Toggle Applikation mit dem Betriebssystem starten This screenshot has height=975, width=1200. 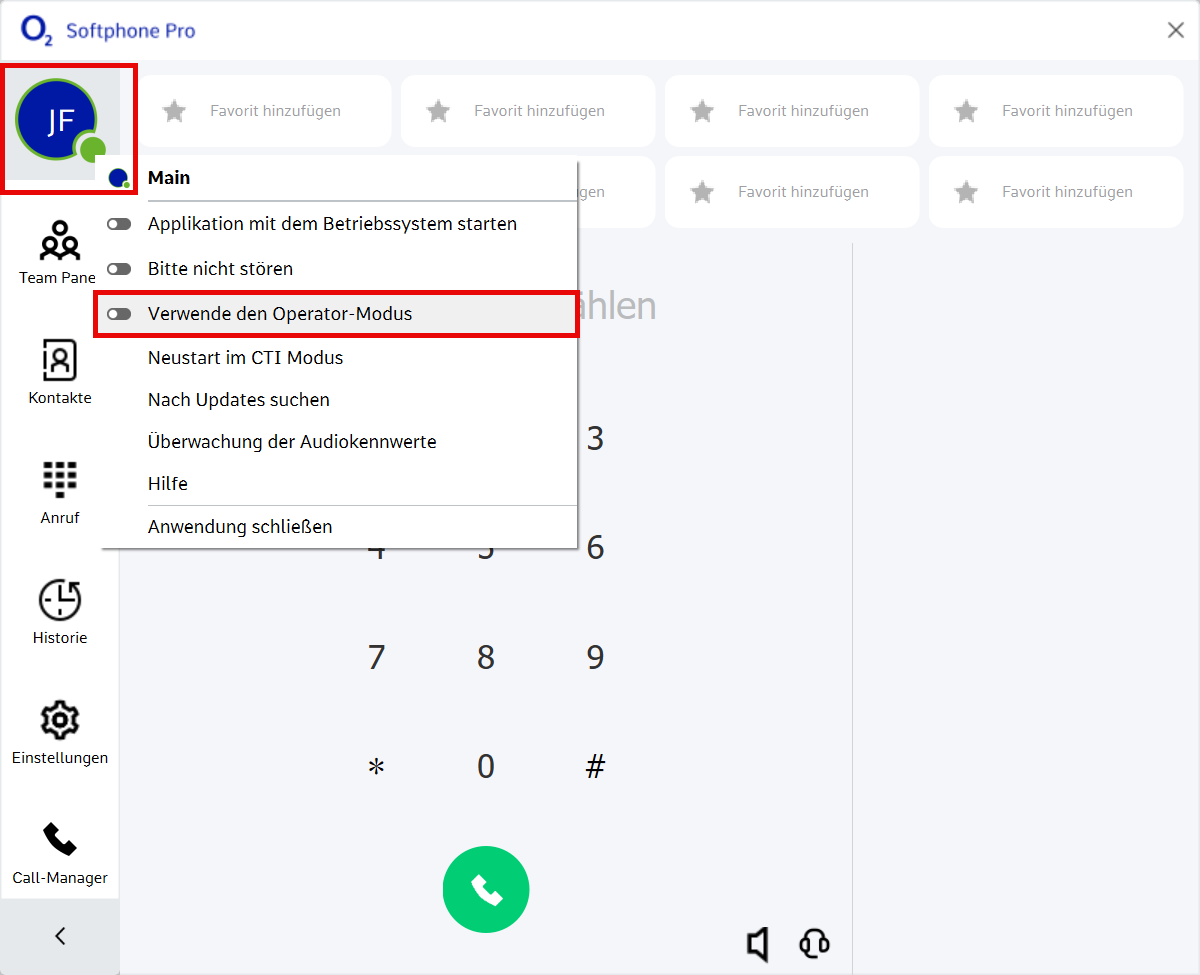(120, 224)
